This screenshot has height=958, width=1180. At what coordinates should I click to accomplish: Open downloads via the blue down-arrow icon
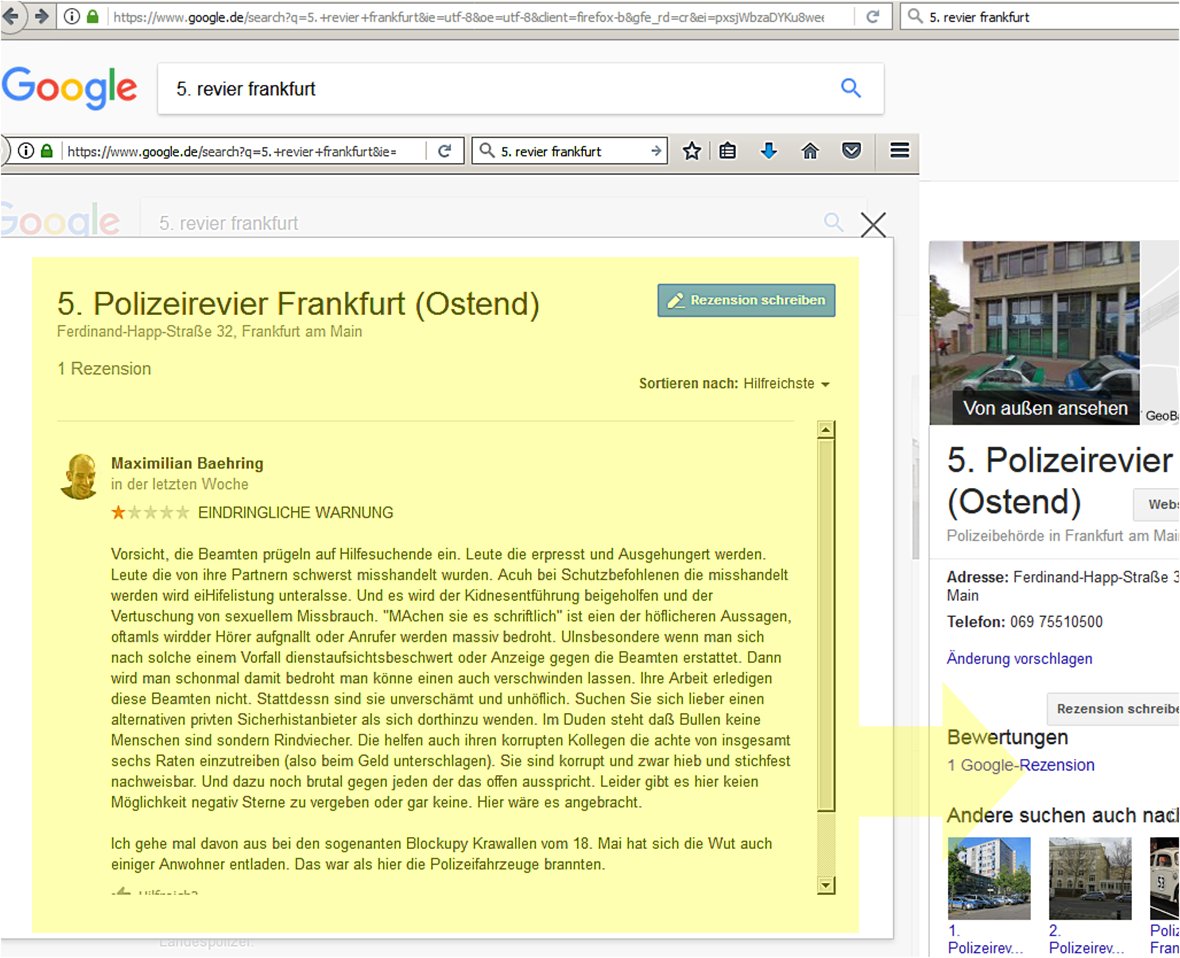pyautogui.click(x=768, y=151)
